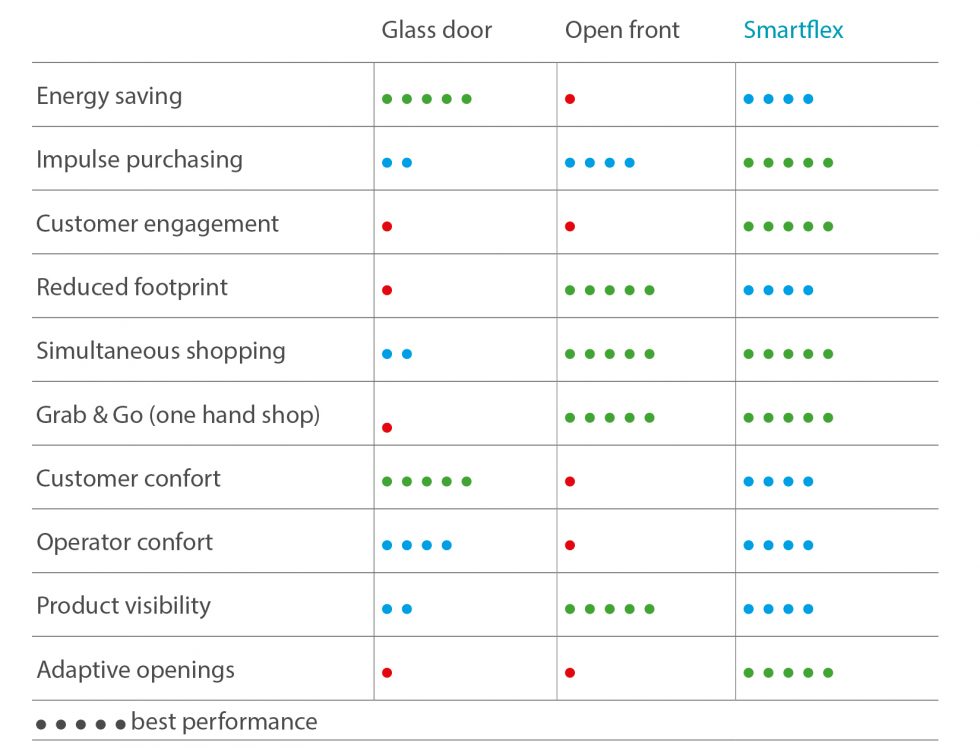Image resolution: width=980 pixels, height=748 pixels.
Task: Click green dots for Glass door Energy saving
Action: tap(427, 99)
